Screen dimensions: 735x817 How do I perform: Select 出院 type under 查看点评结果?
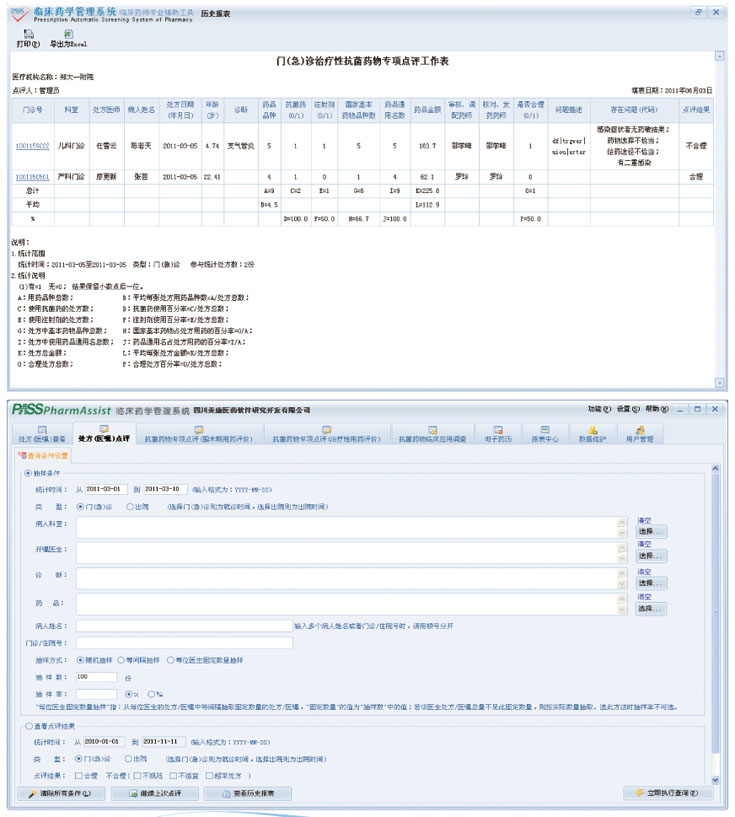pos(128,759)
